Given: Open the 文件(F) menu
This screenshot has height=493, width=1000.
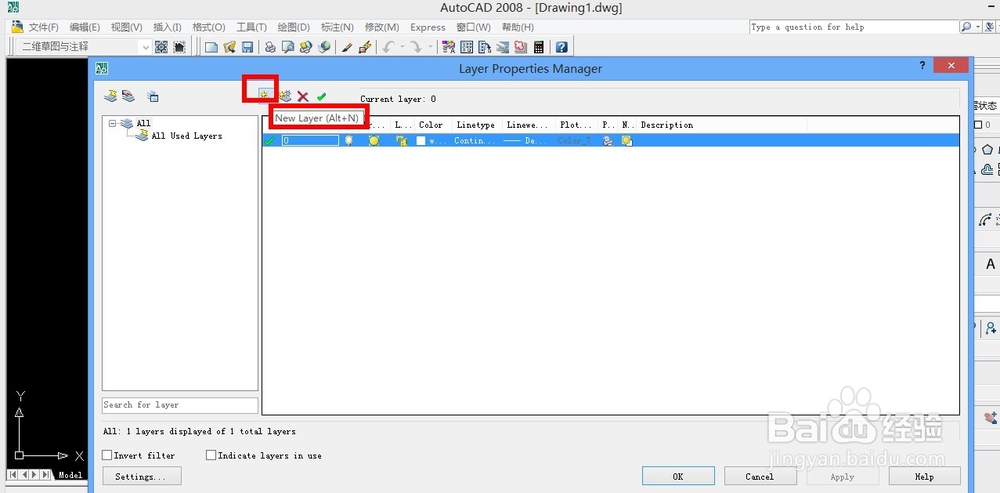Looking at the screenshot, I should tap(43, 27).
